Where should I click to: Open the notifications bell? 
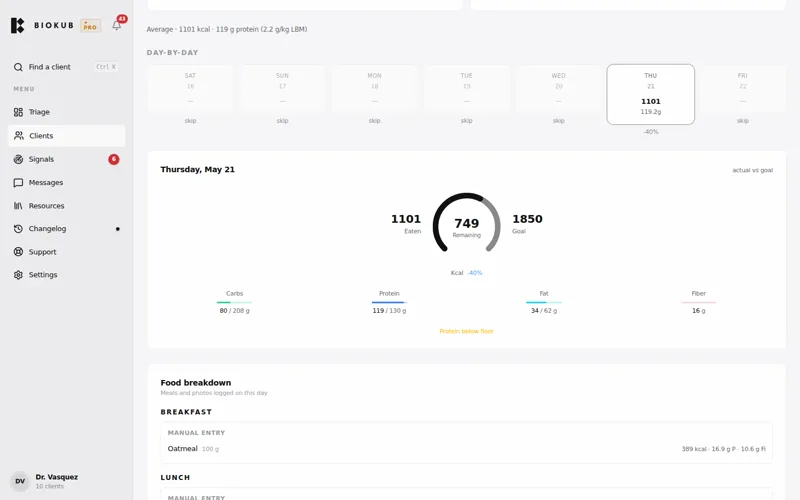click(x=117, y=26)
